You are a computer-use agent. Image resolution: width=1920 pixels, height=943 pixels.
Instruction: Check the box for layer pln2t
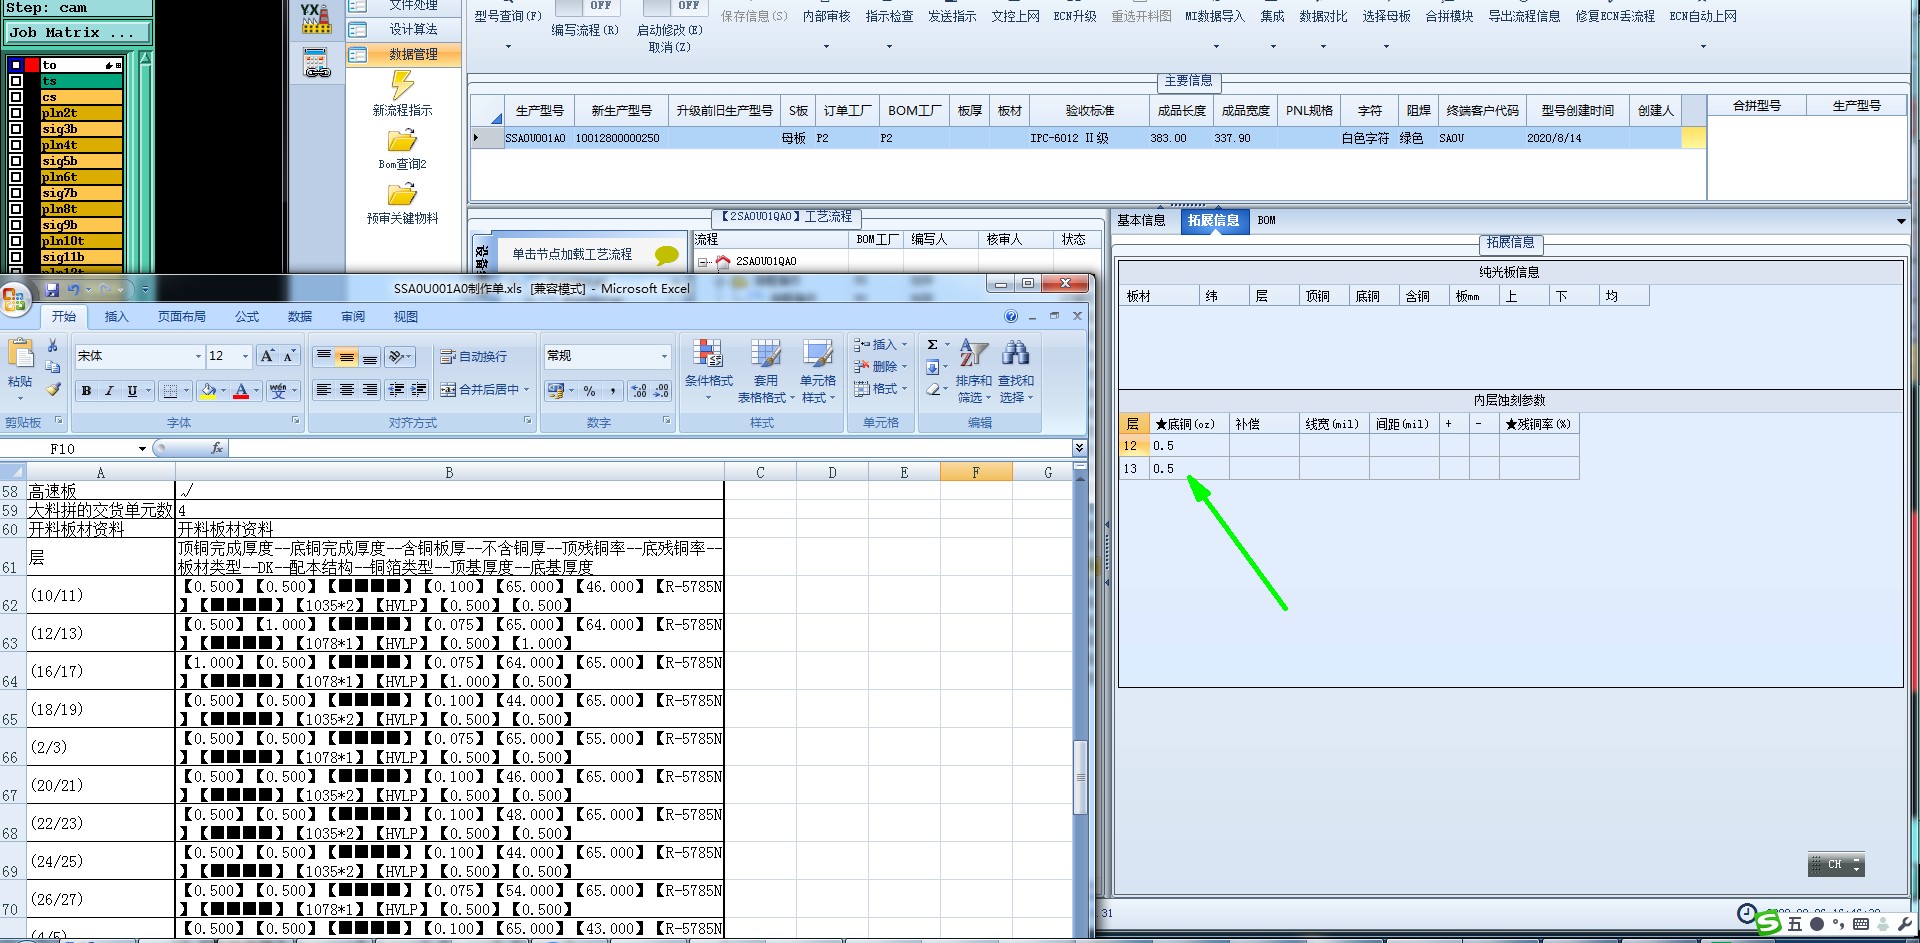coord(16,113)
